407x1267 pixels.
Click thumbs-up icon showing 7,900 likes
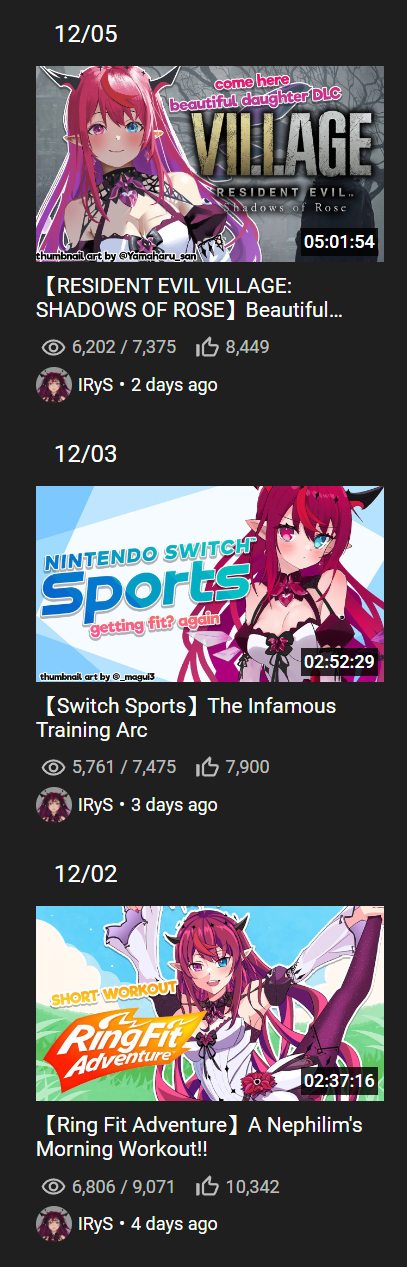coord(208,767)
